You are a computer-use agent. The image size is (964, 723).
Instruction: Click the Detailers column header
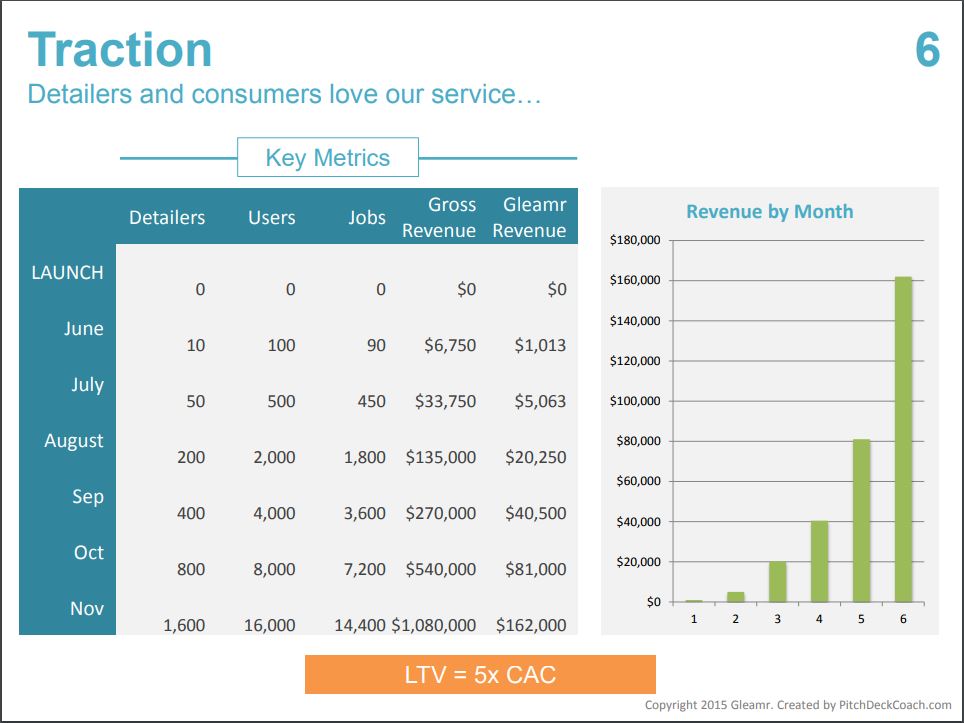[167, 218]
